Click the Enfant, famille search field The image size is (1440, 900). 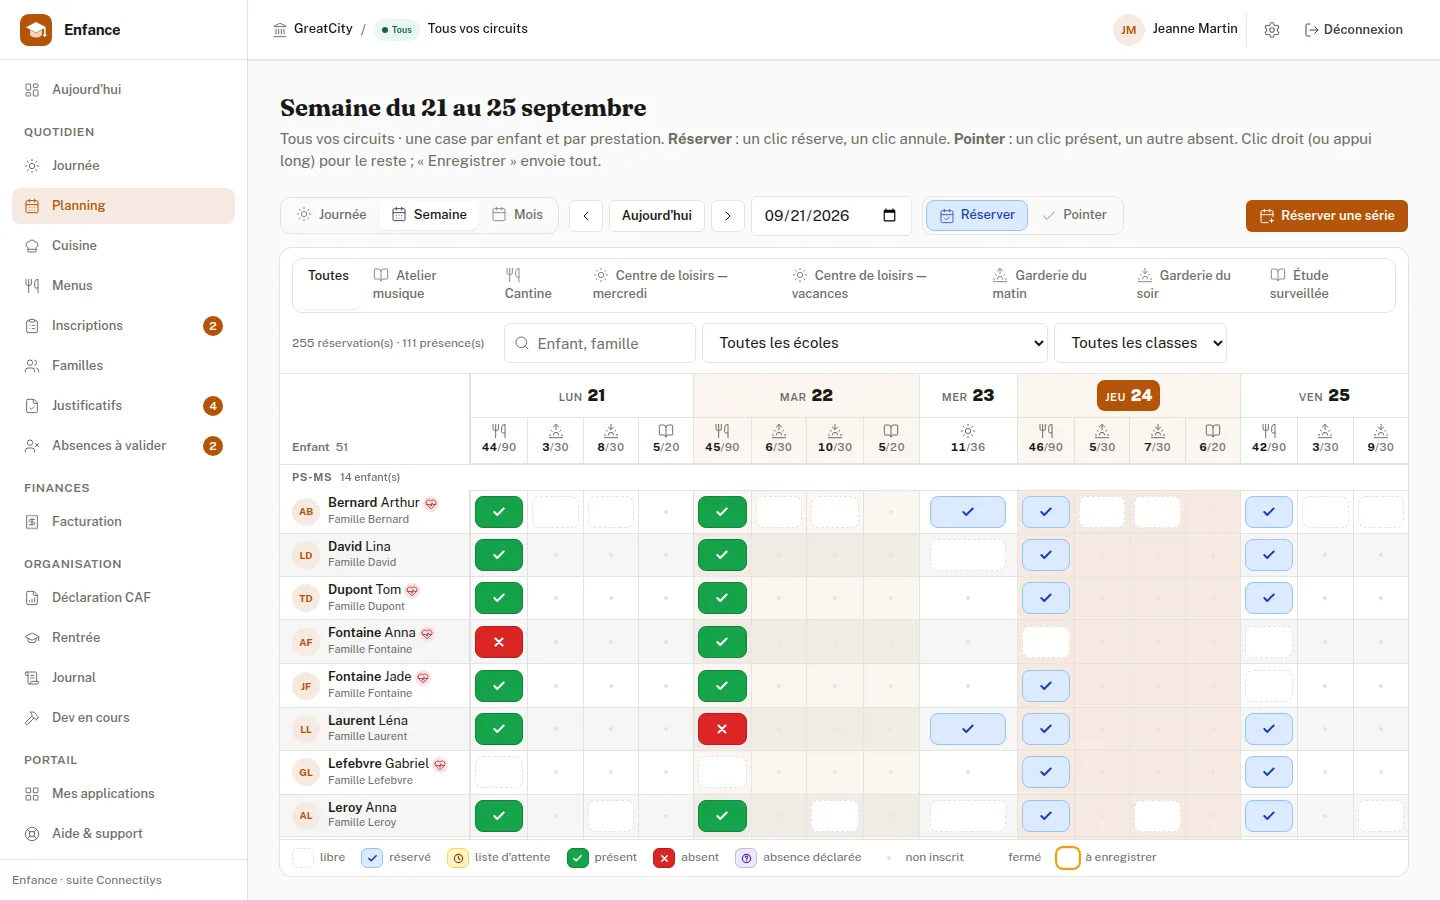[600, 343]
